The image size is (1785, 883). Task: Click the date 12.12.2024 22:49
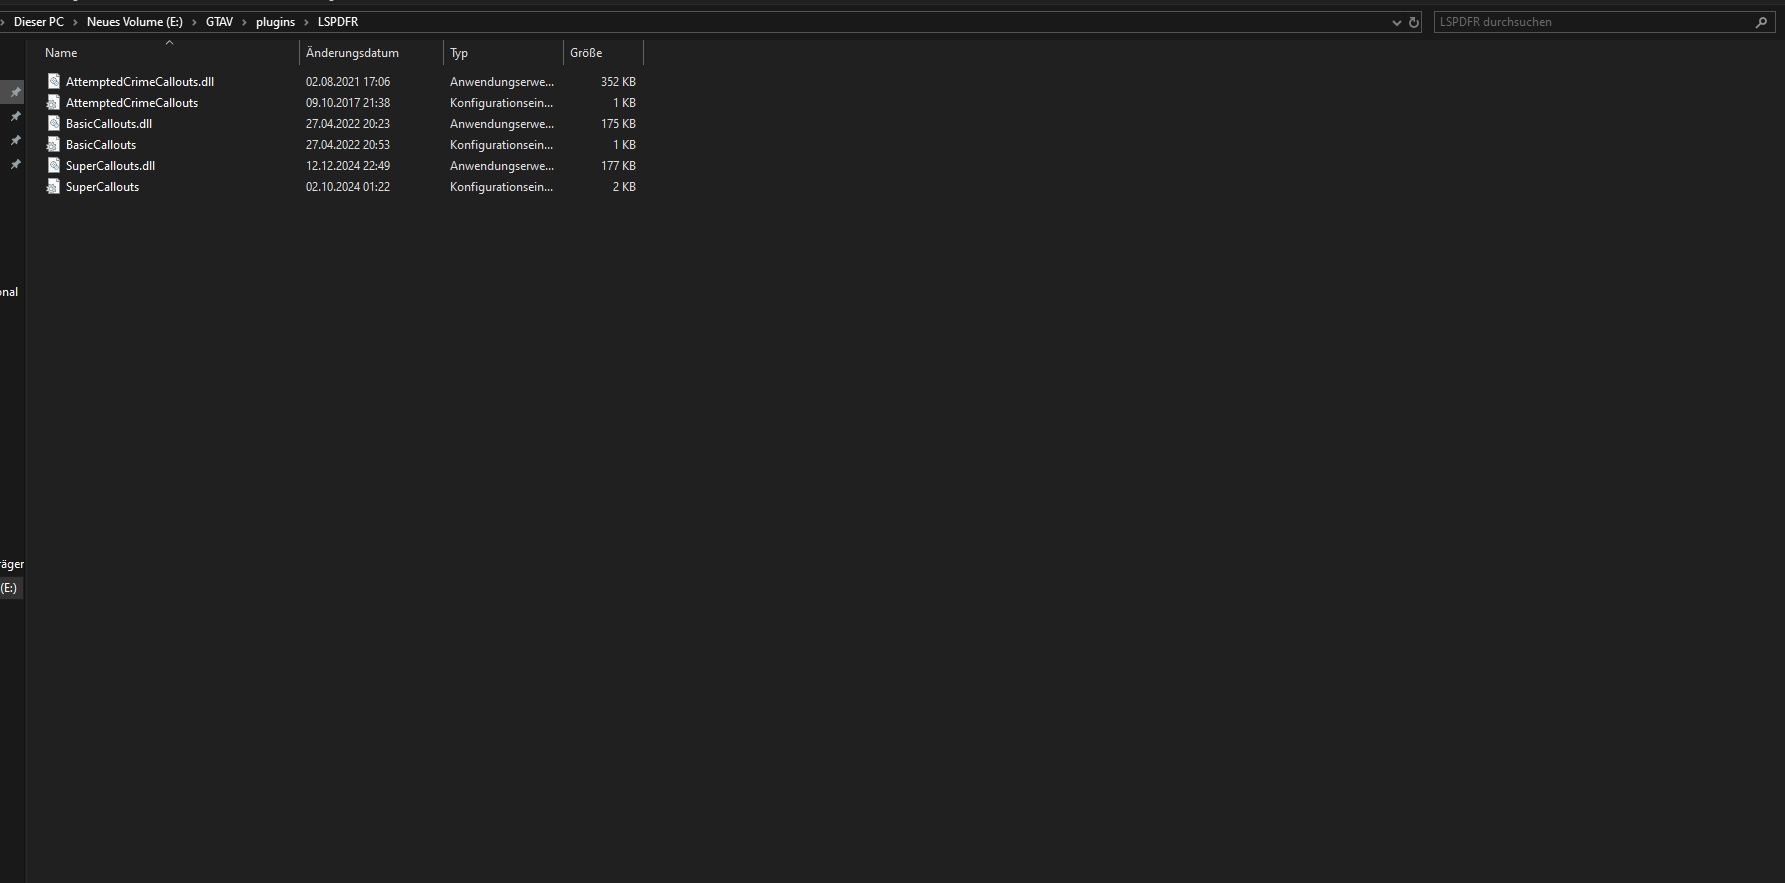(x=348, y=166)
